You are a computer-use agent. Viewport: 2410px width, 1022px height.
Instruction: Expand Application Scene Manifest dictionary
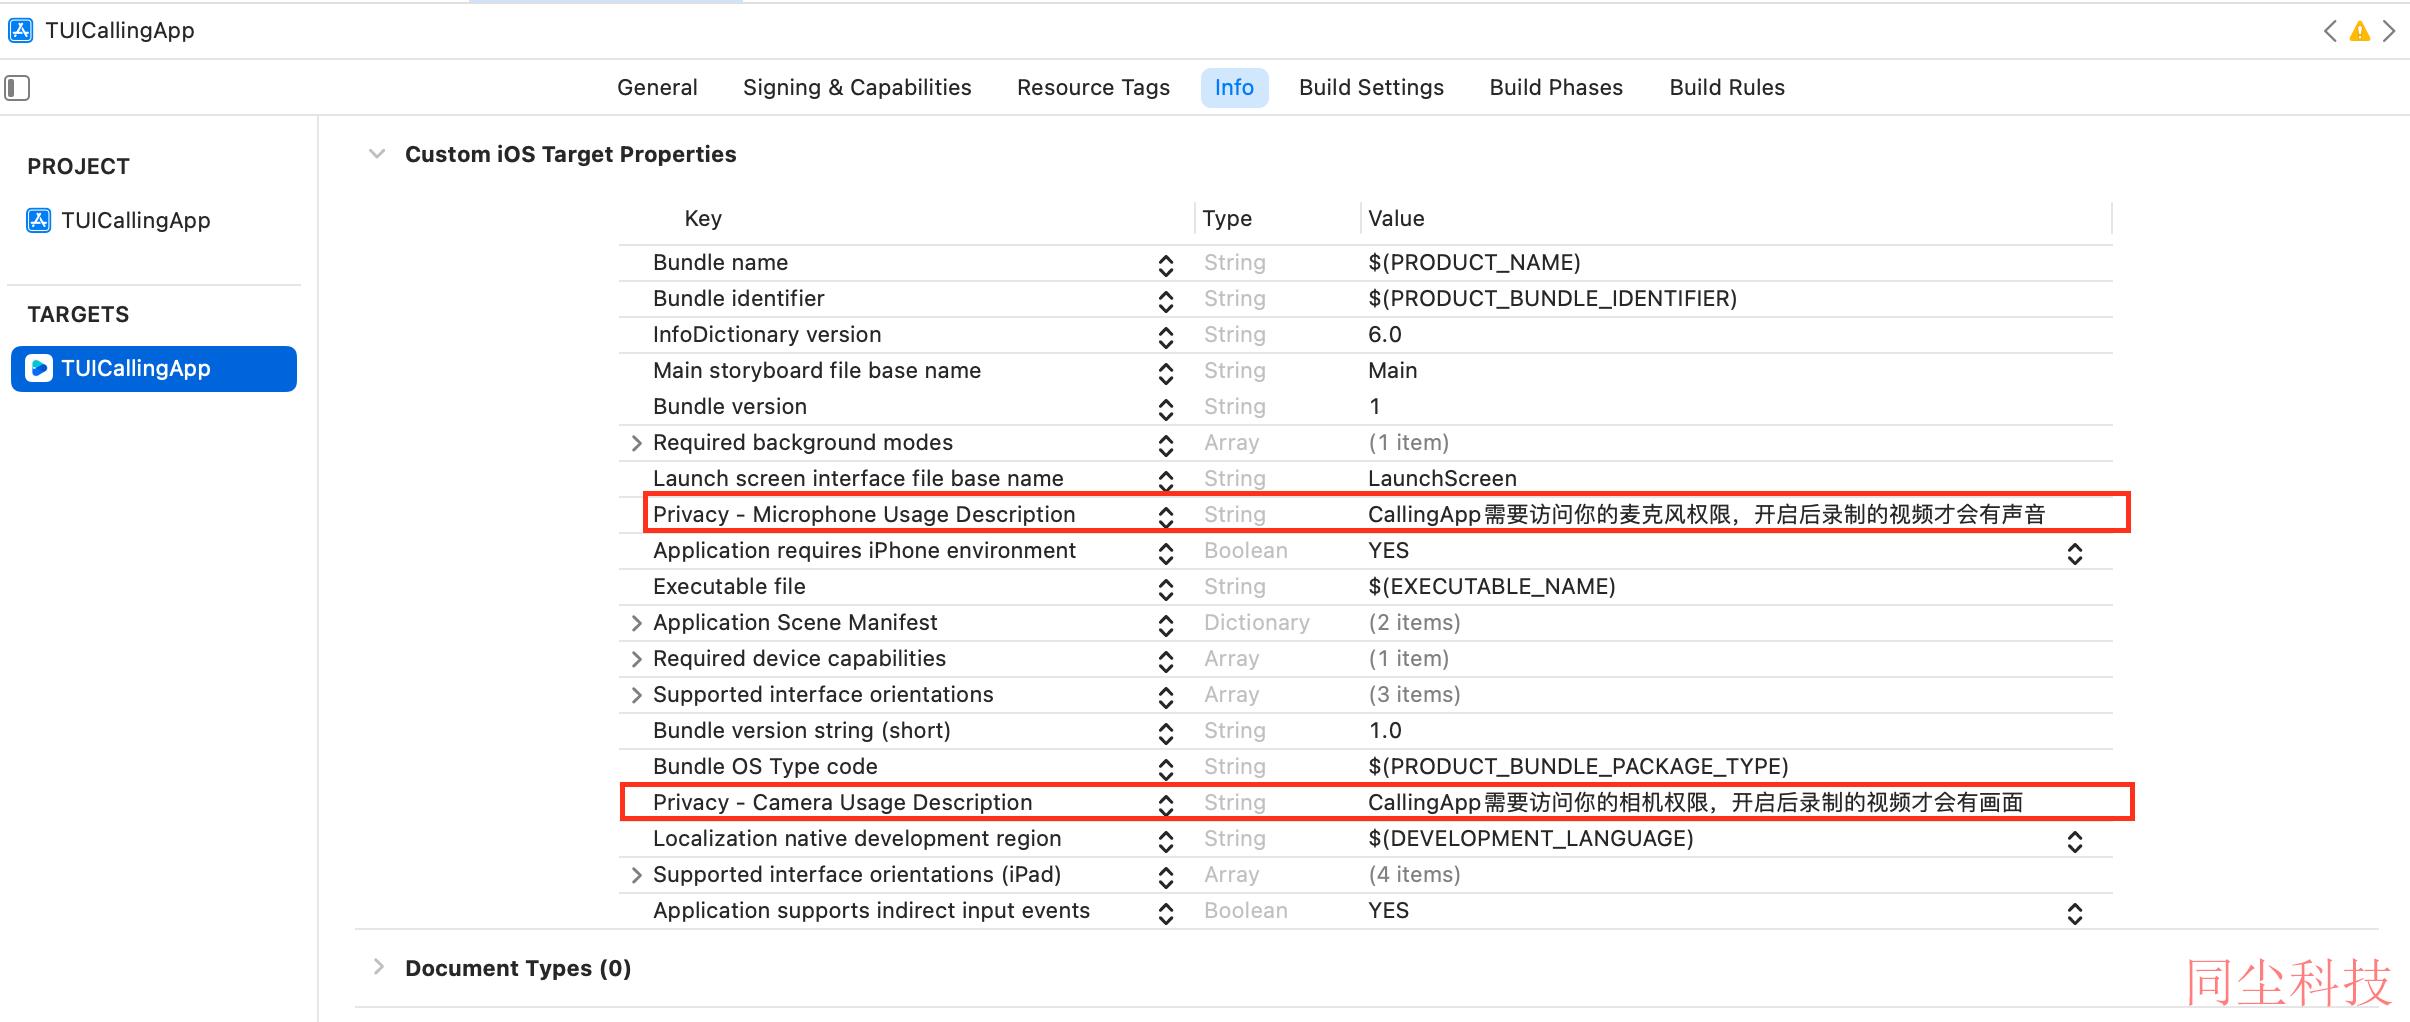click(x=636, y=623)
